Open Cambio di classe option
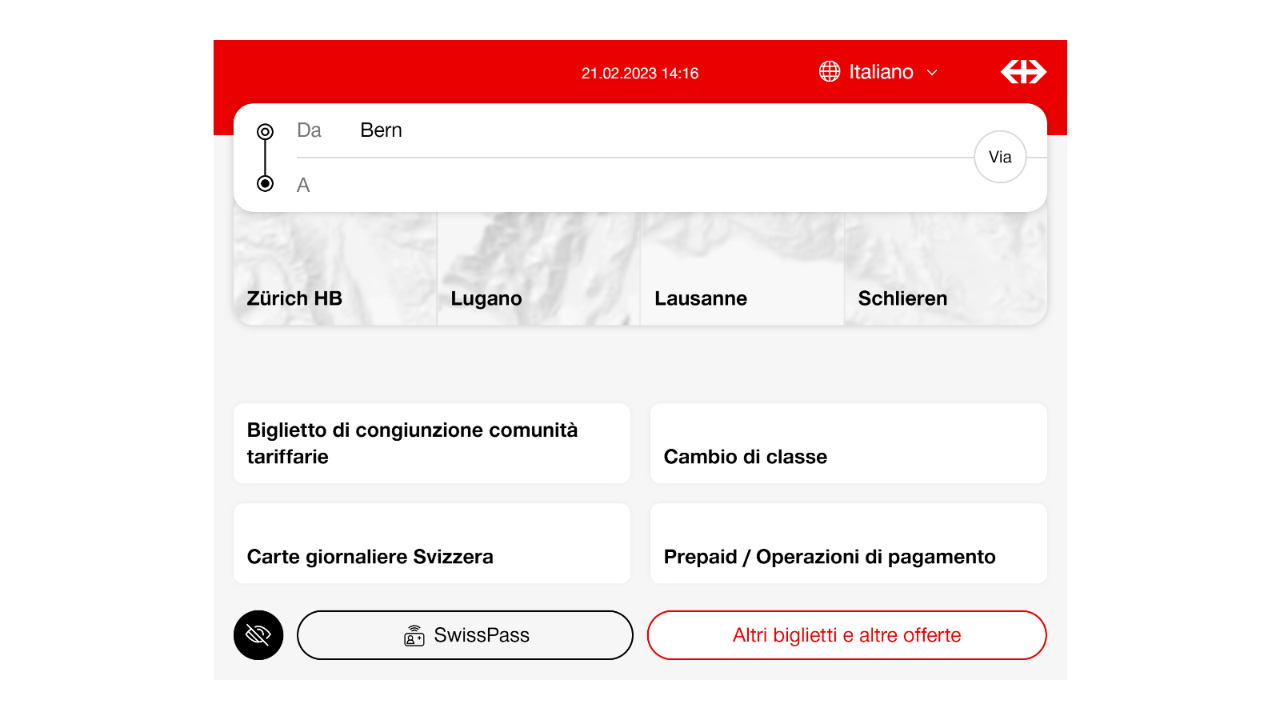1280x720 pixels. point(848,443)
